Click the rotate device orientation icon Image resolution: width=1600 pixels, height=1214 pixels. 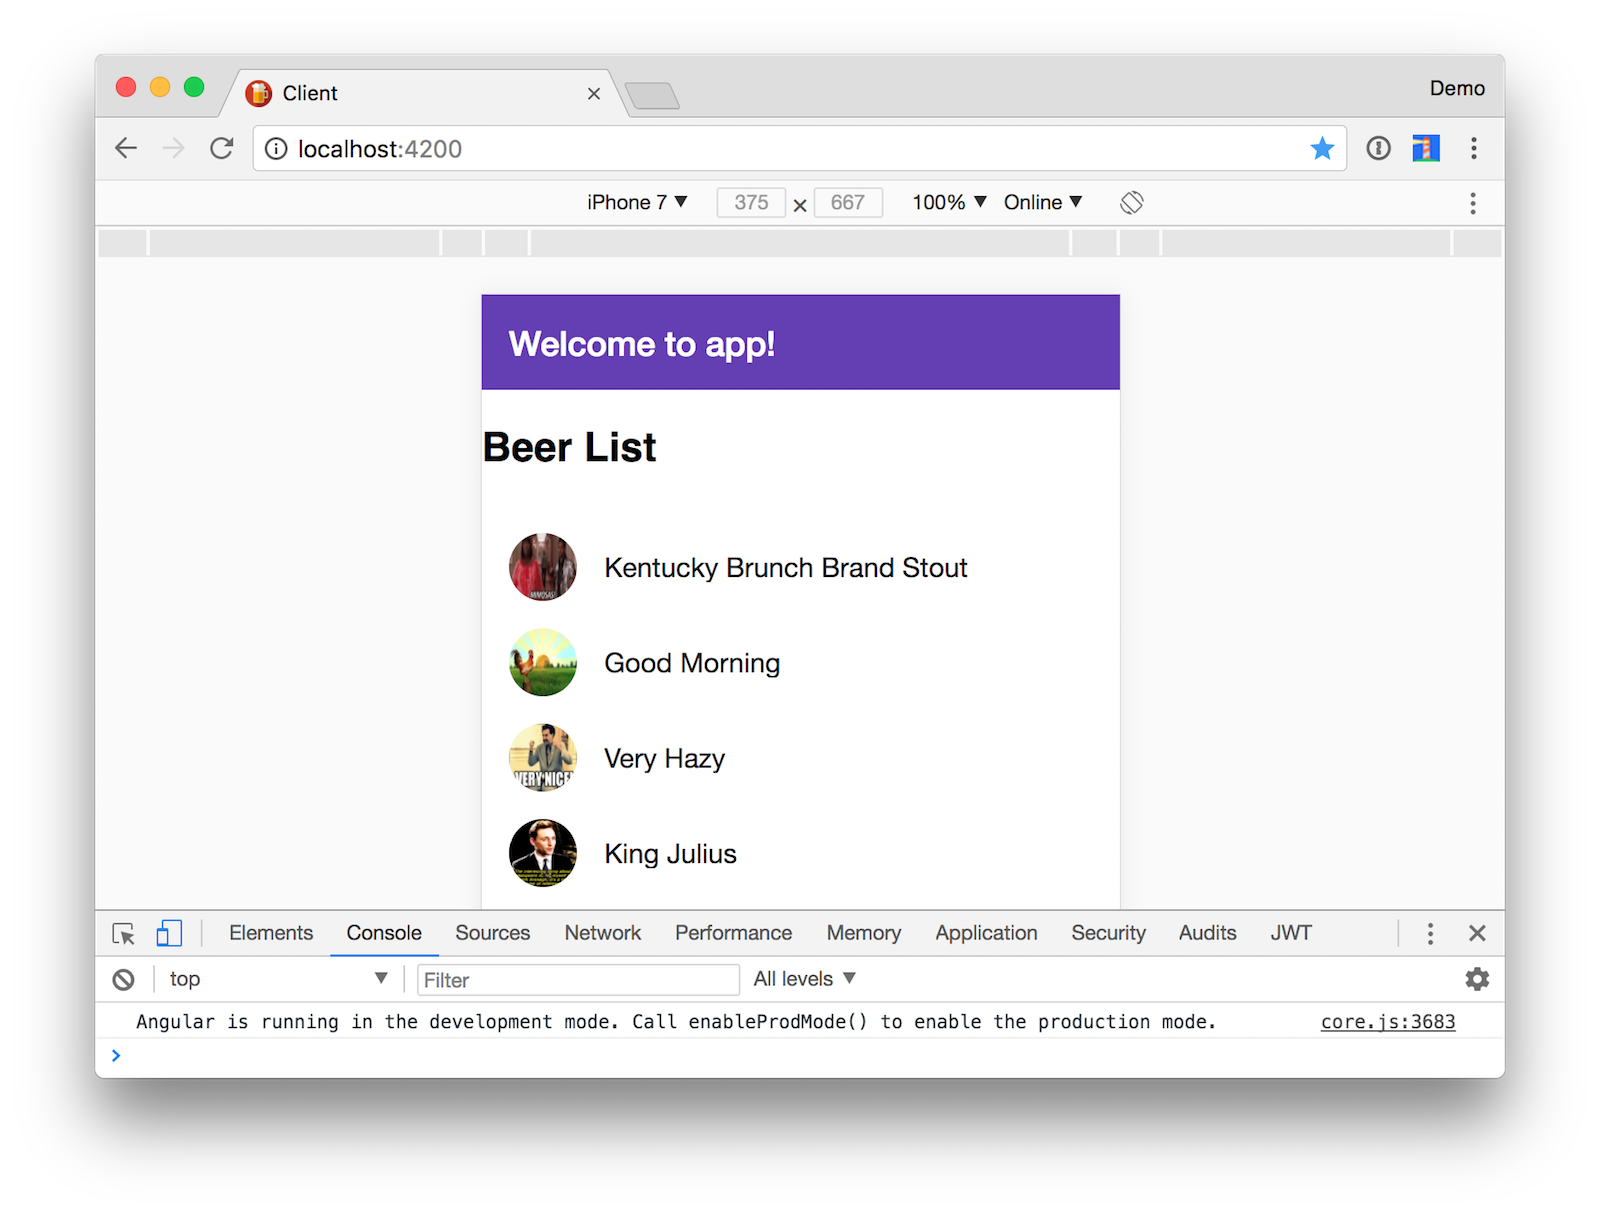[1131, 203]
